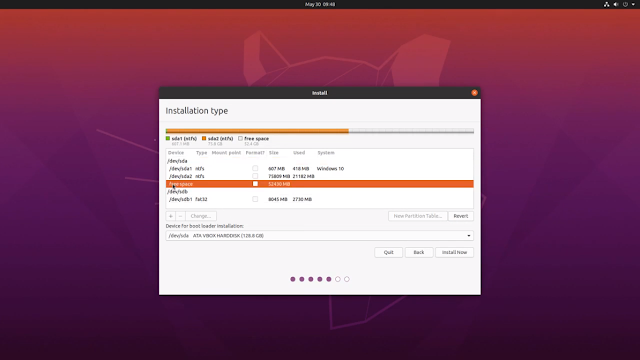This screenshot has height=360, width=640.
Task: Click the System column header
Action: pos(326,153)
